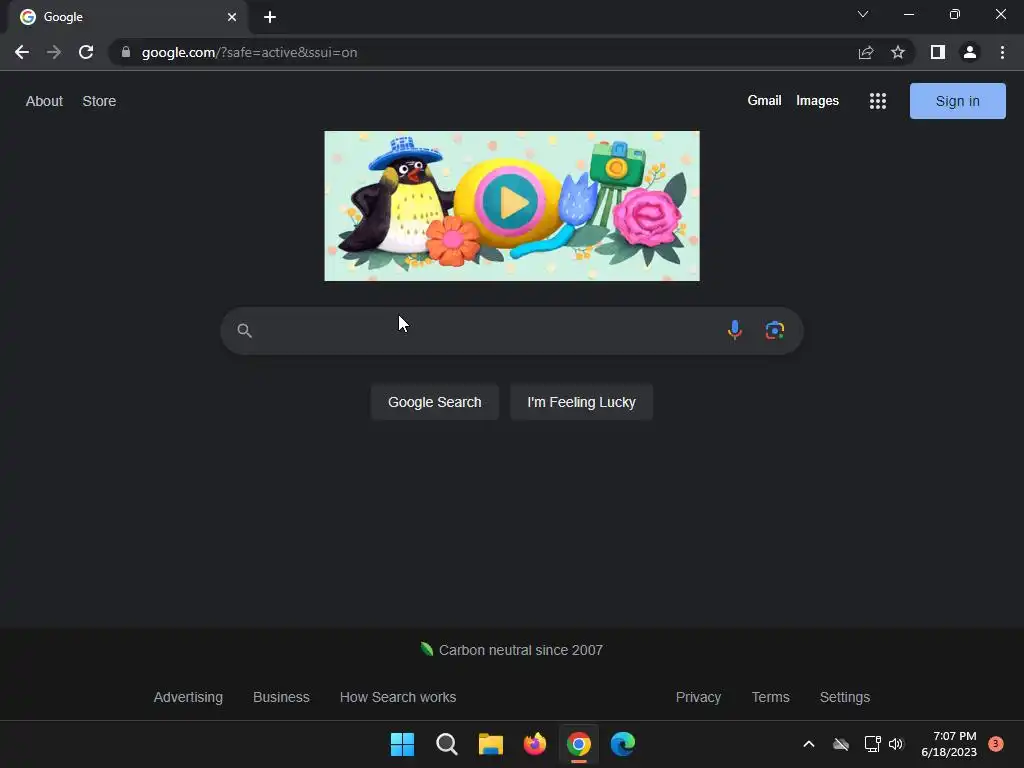Screen dimensions: 1024x768
Task: Click the padlock site info icon
Action: click(126, 52)
